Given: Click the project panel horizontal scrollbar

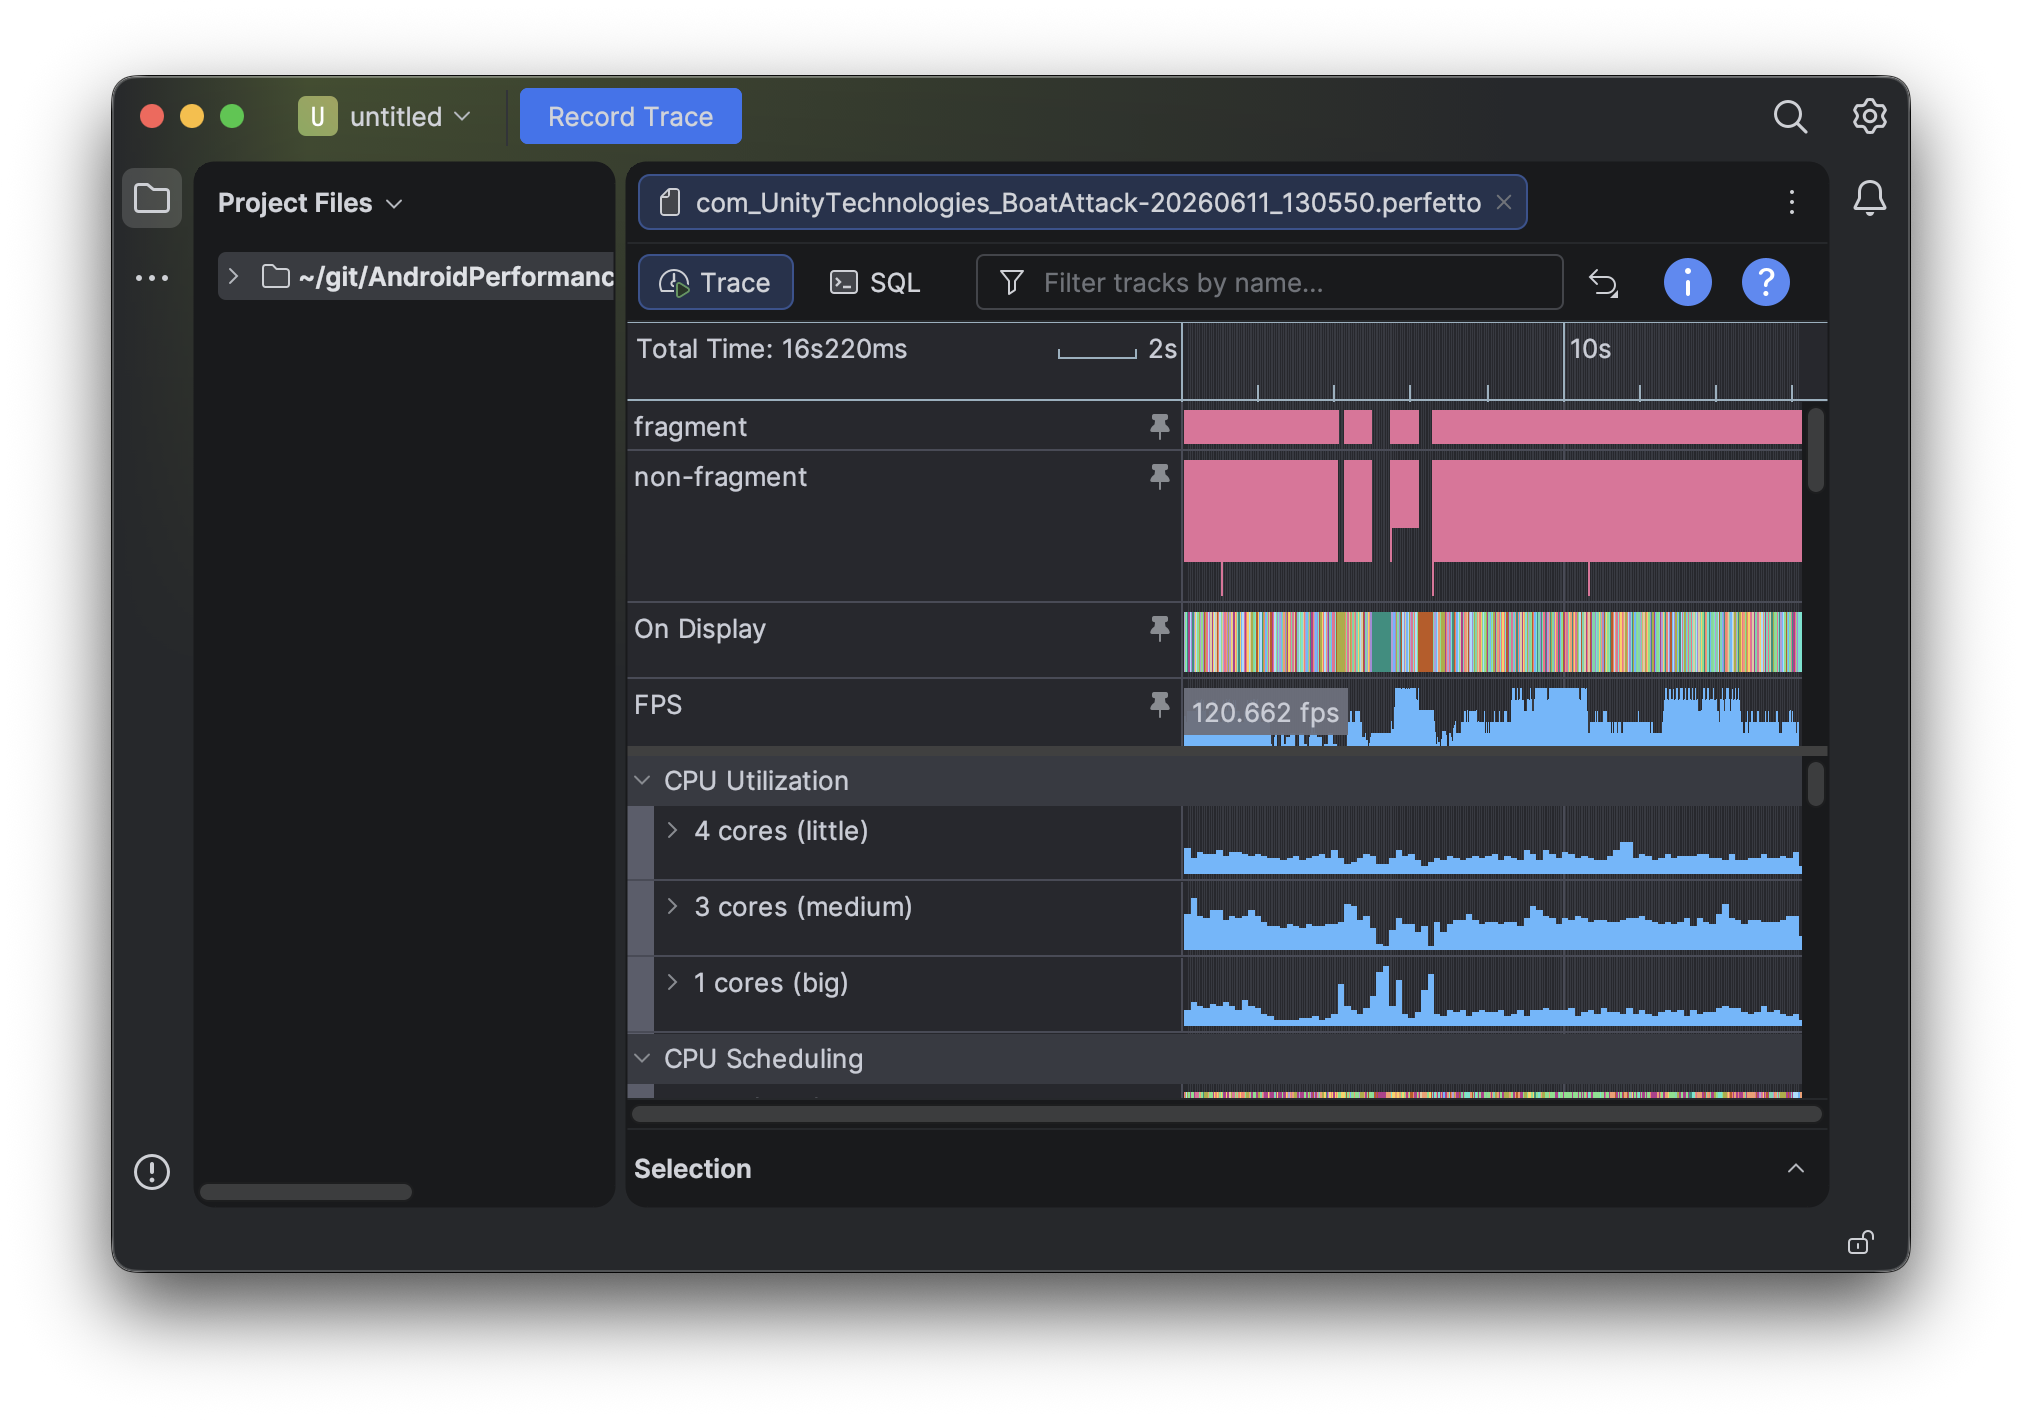Looking at the screenshot, I should pyautogui.click(x=306, y=1192).
